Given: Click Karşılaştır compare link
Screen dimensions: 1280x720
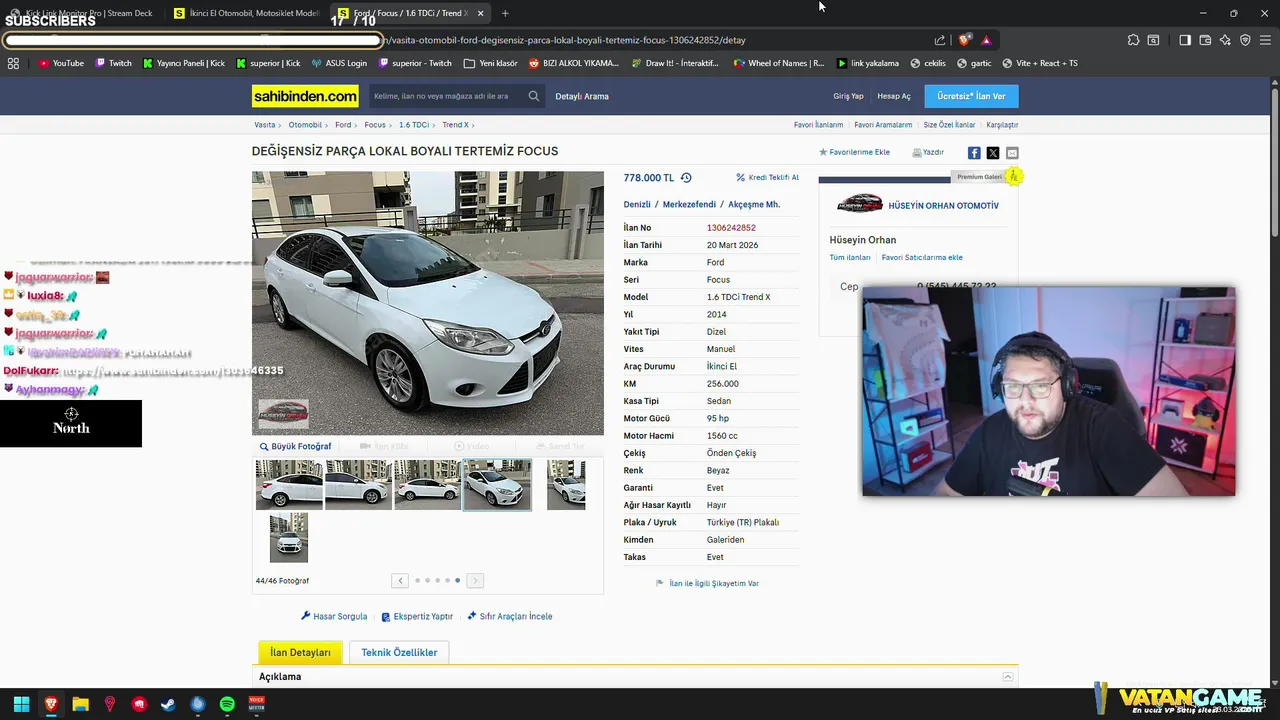Looking at the screenshot, I should click(x=1002, y=125).
